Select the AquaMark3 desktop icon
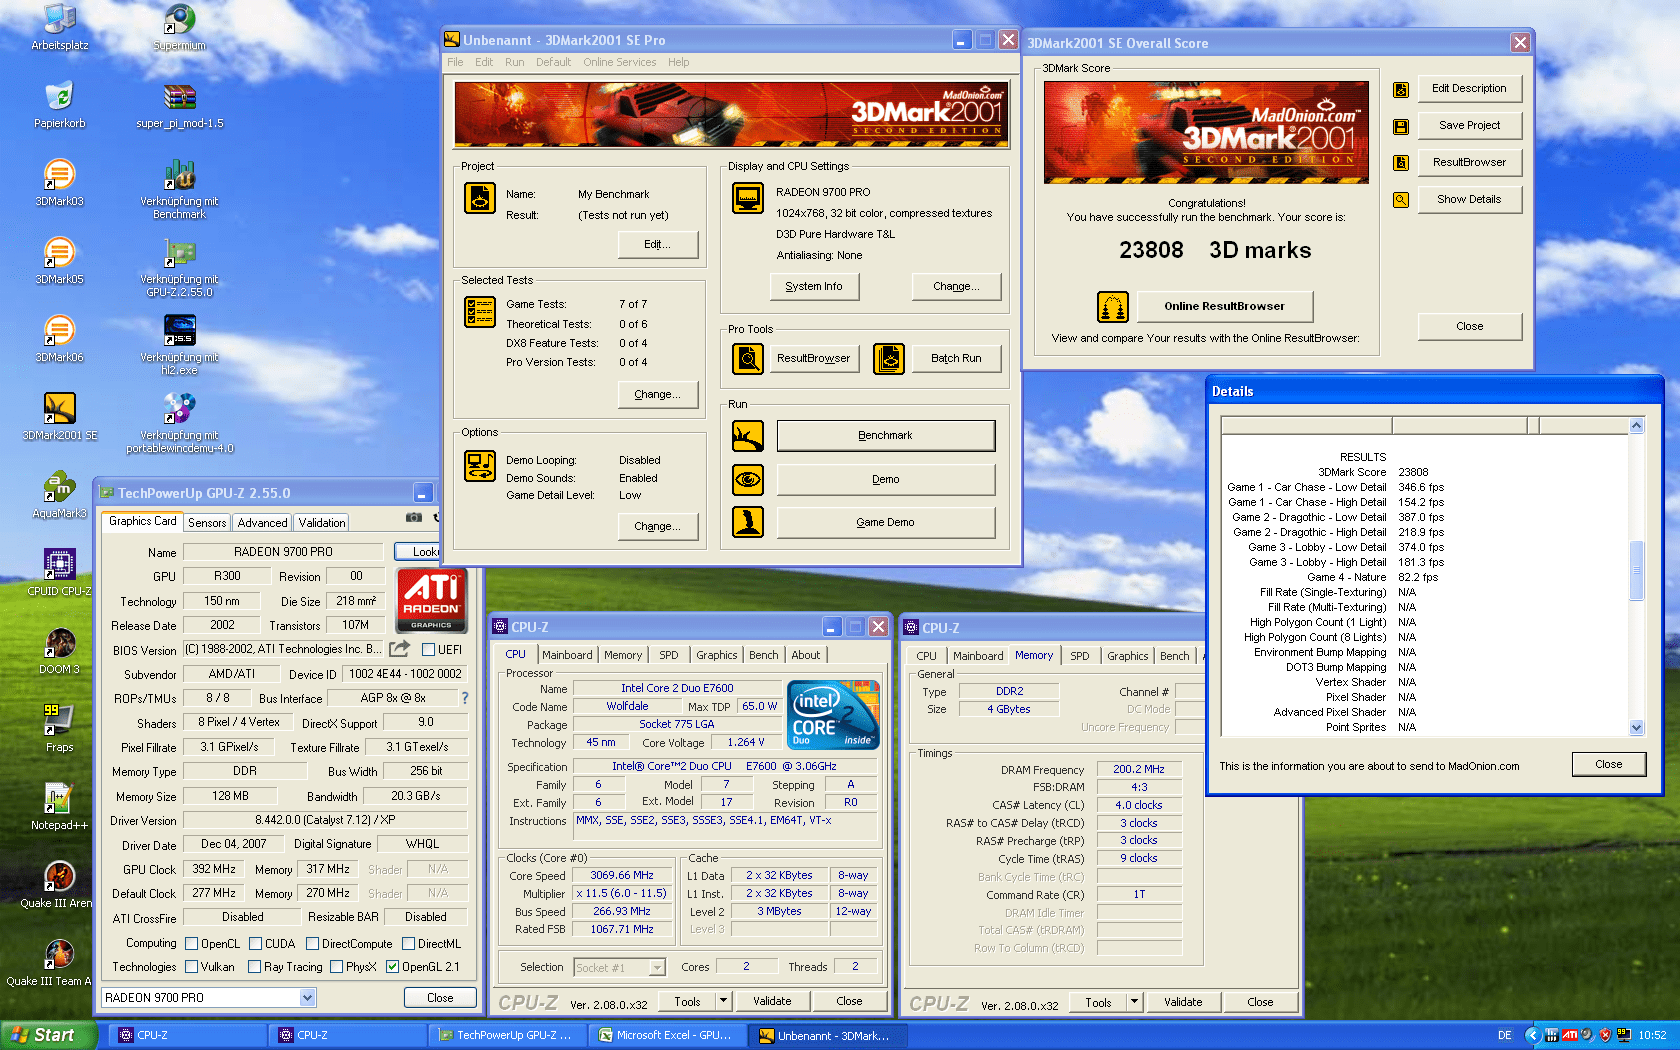 (59, 495)
